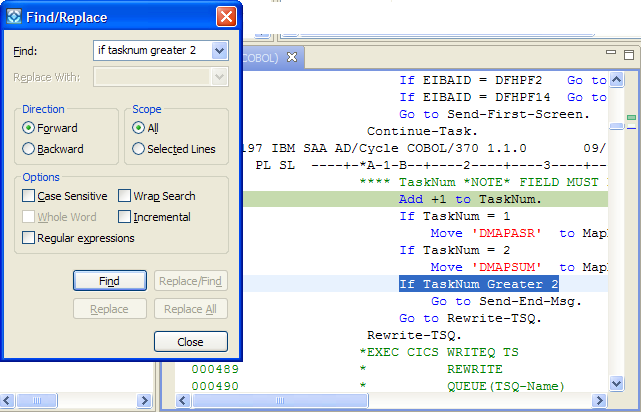Viewport: 641px width, 412px height.
Task: Click the Find/Replace dialog title bar icon
Action: pyautogui.click(x=16, y=17)
